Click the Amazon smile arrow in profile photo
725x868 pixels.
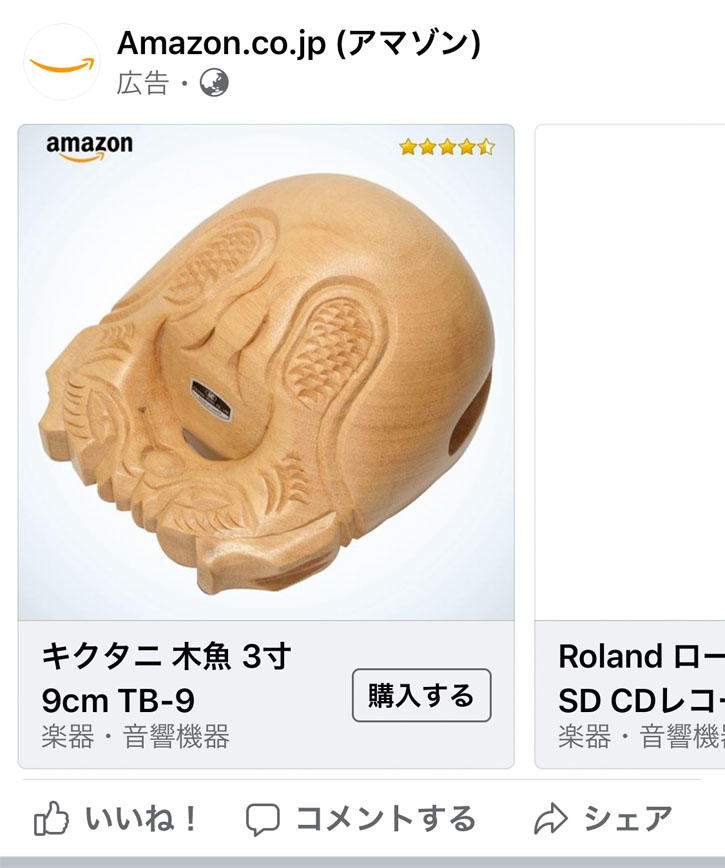(x=58, y=67)
